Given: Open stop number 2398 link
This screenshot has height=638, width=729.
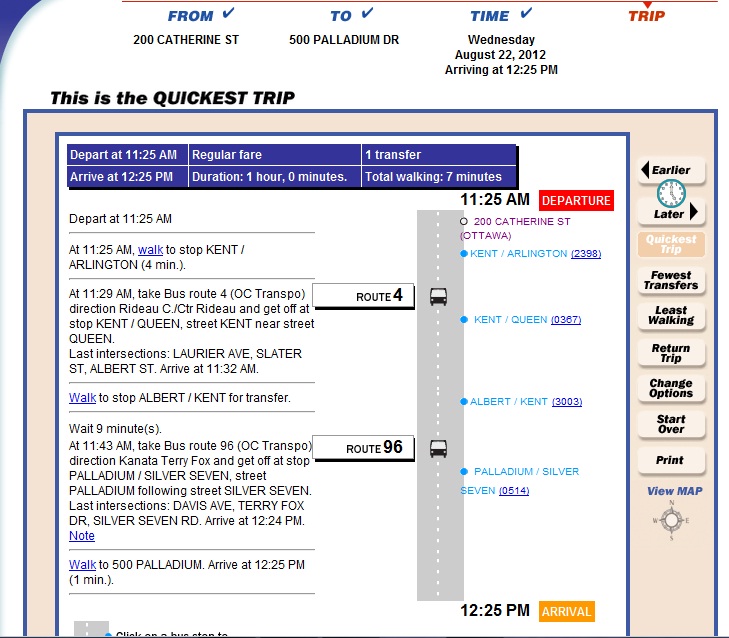Looking at the screenshot, I should coord(586,254).
